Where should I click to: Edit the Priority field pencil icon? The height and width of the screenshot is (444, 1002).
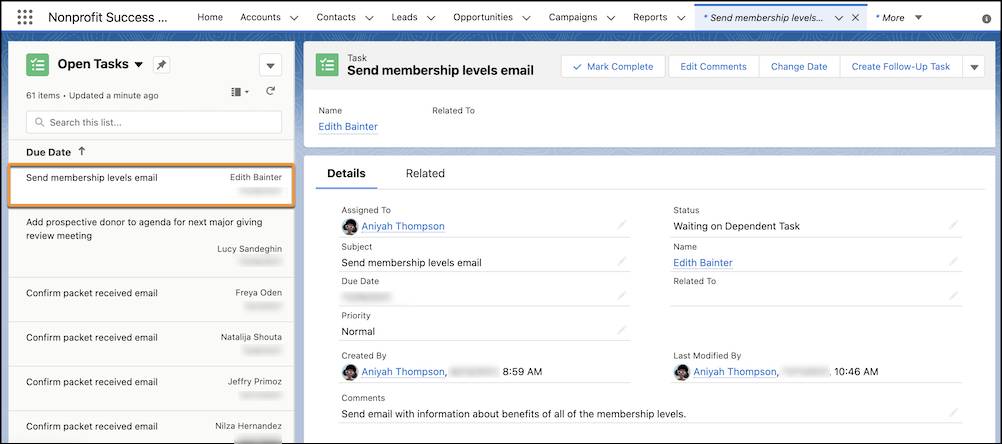pyautogui.click(x=622, y=330)
